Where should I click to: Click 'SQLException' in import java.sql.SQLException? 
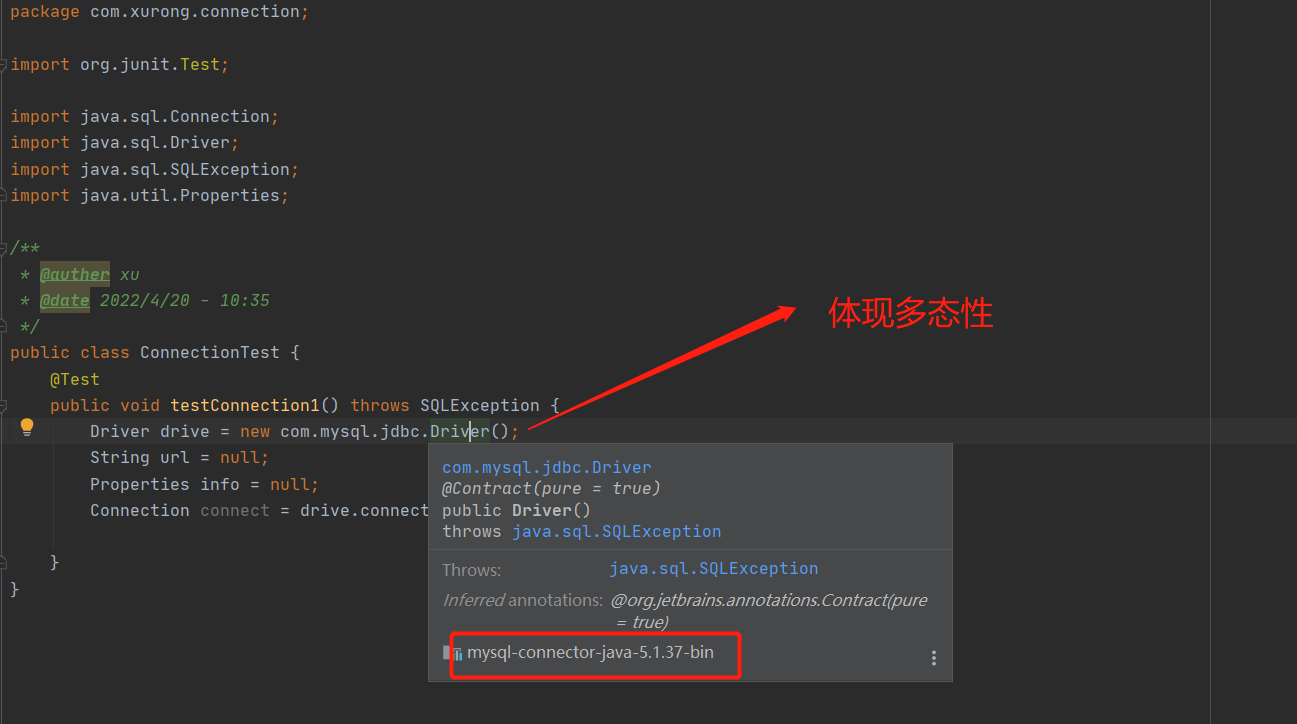[x=230, y=169]
